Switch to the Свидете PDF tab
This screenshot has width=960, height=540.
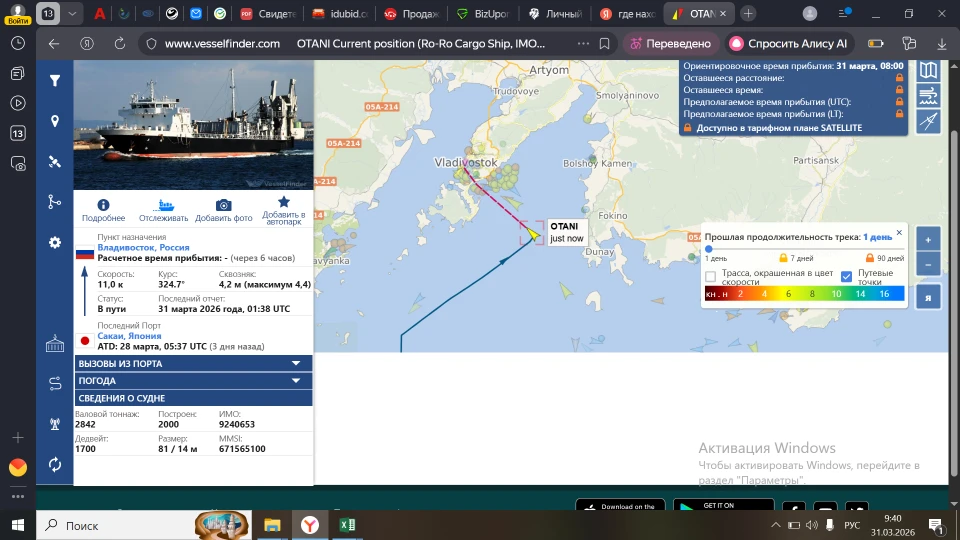[268, 13]
